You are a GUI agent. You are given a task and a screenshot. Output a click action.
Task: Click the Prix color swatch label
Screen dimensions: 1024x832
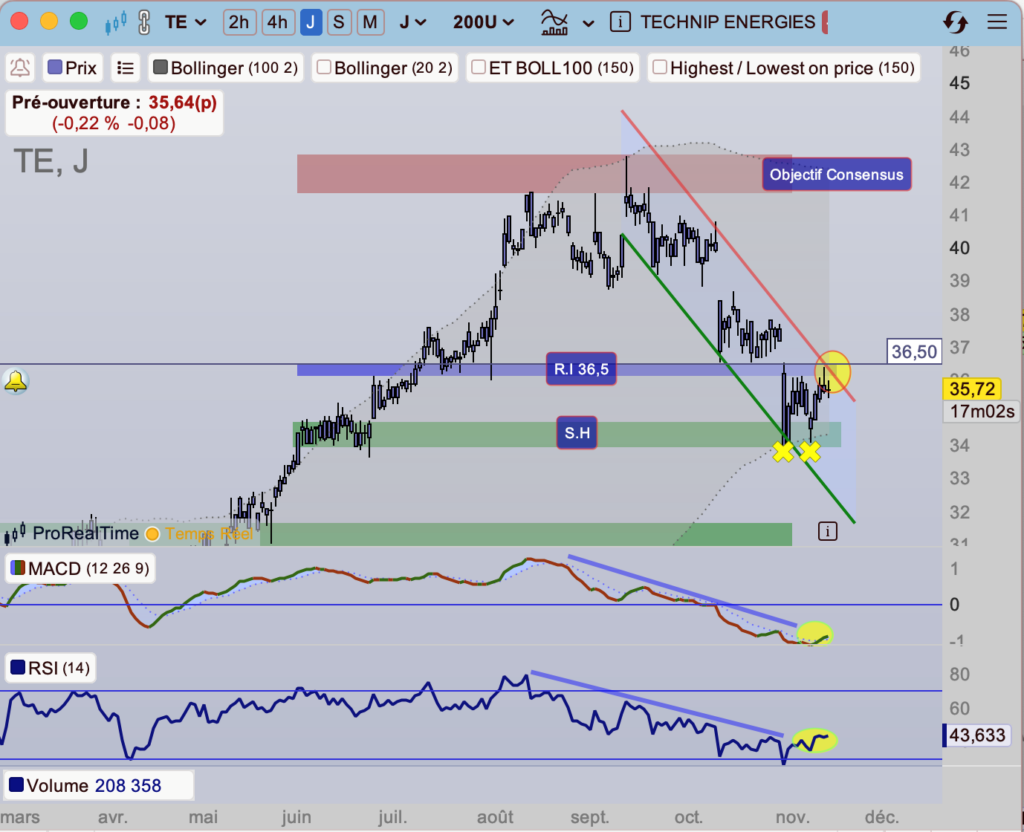(x=72, y=68)
